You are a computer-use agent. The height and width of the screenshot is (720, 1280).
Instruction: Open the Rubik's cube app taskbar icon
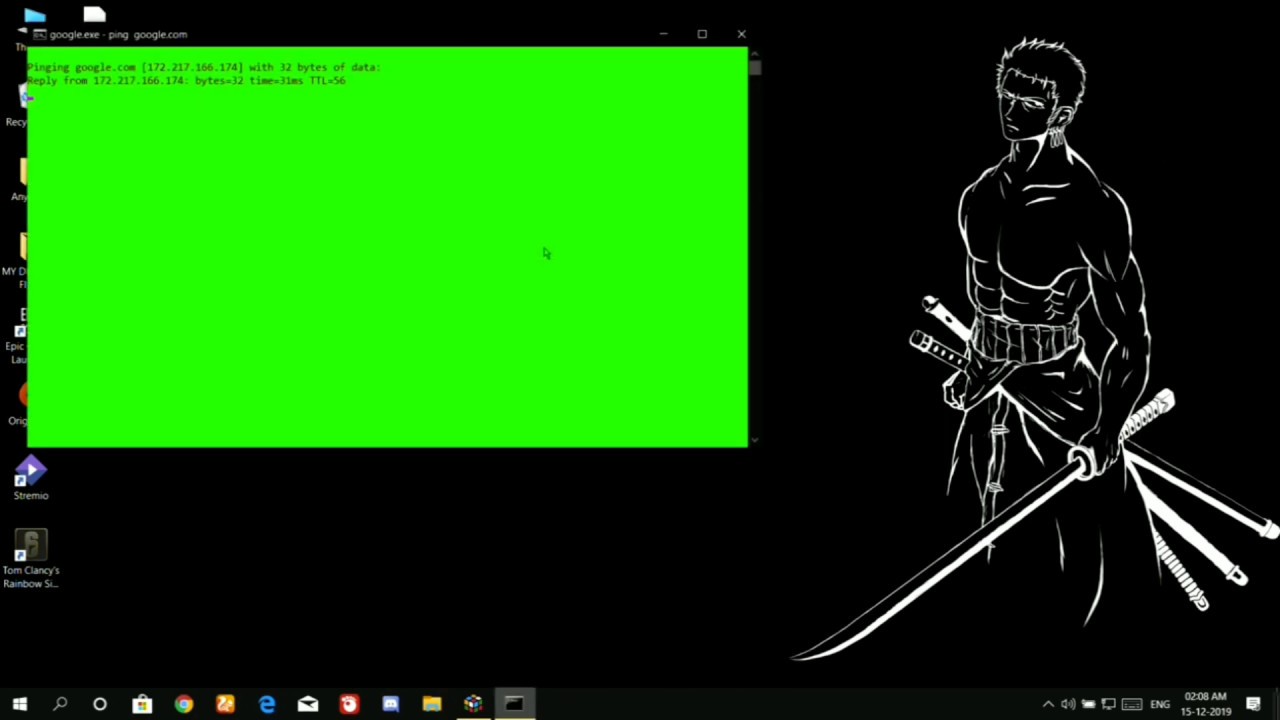click(473, 704)
